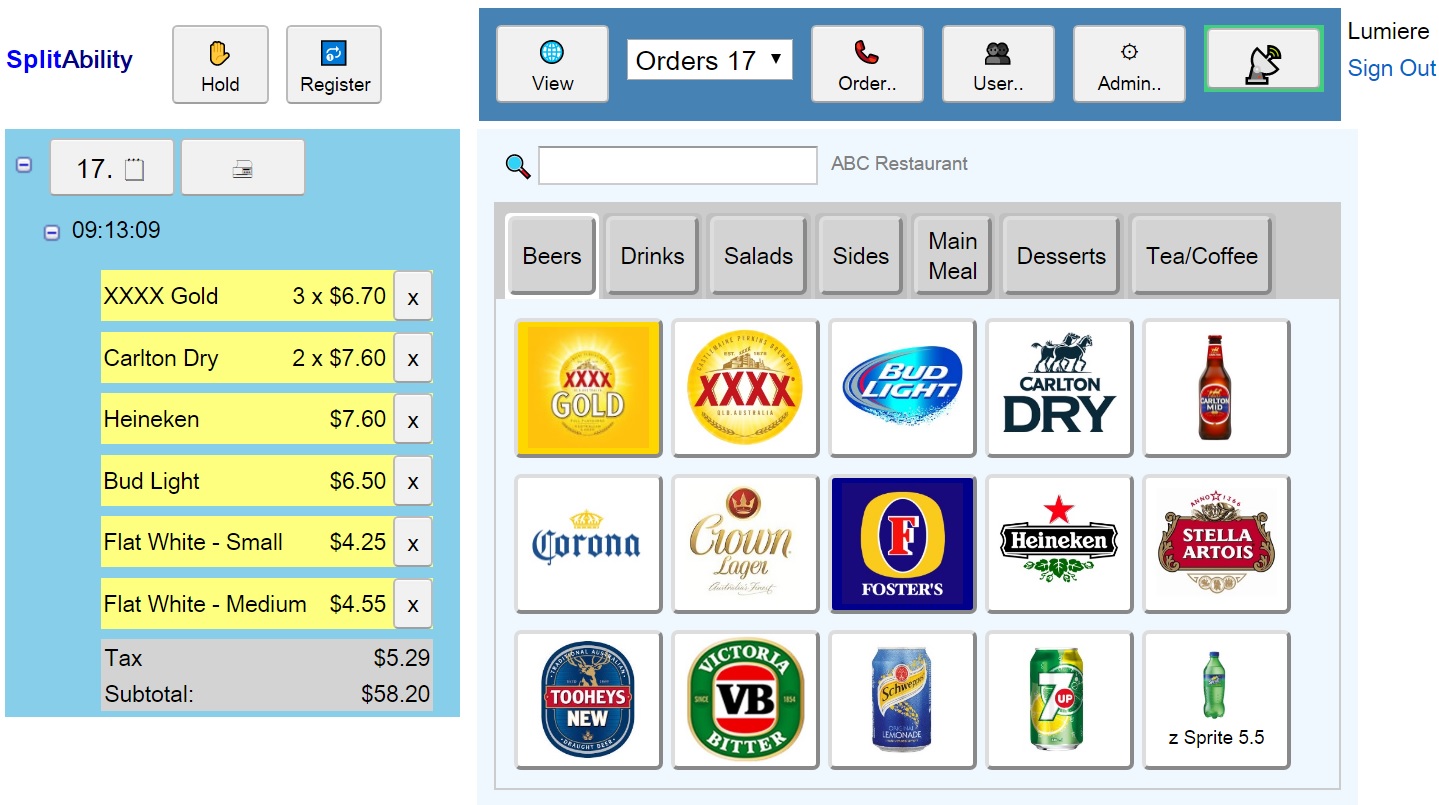Open the Sides tab
This screenshot has height=805, width=1439.
(861, 256)
